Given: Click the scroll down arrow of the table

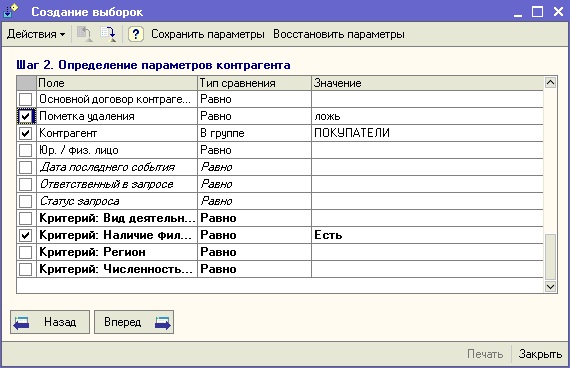Looking at the screenshot, I should (550, 287).
